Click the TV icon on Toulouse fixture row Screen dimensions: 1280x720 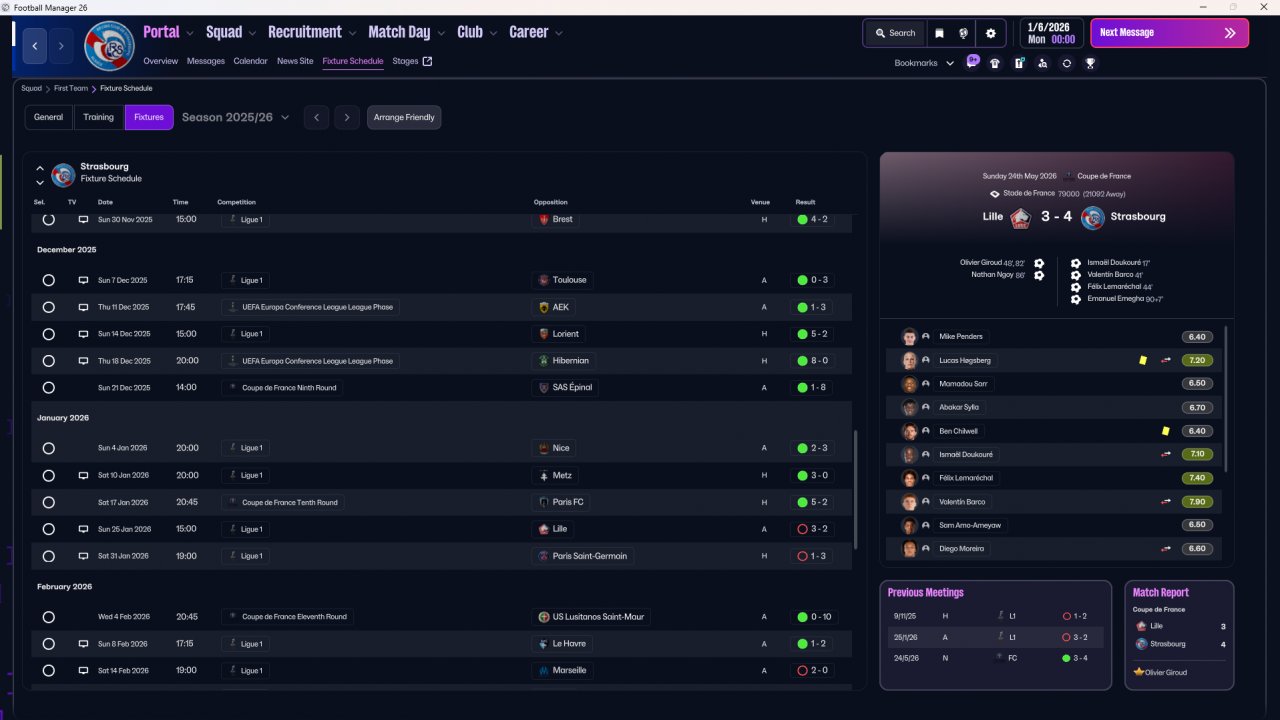(x=84, y=280)
